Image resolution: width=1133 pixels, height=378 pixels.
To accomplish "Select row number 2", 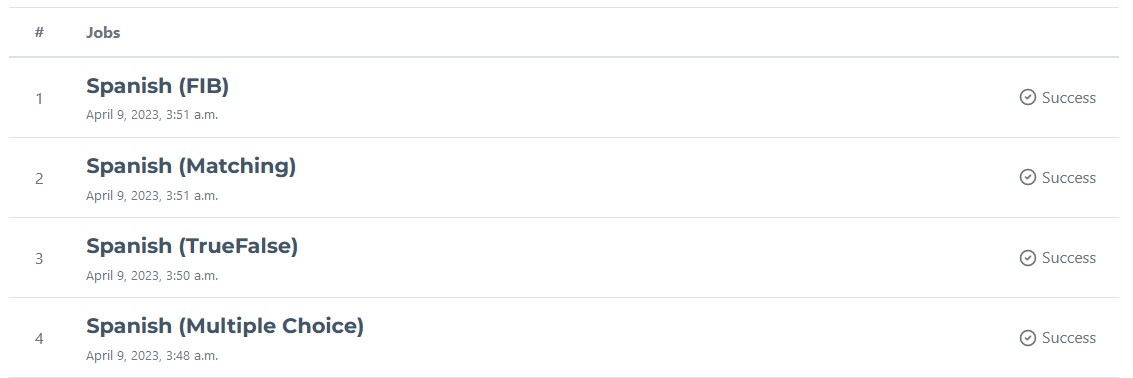I will click(39, 179).
